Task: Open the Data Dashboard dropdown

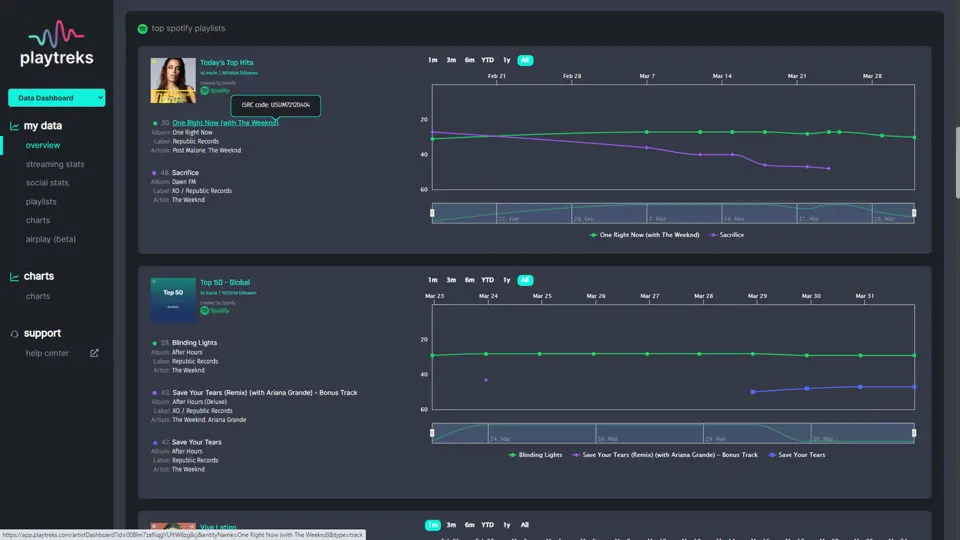Action: pos(56,98)
